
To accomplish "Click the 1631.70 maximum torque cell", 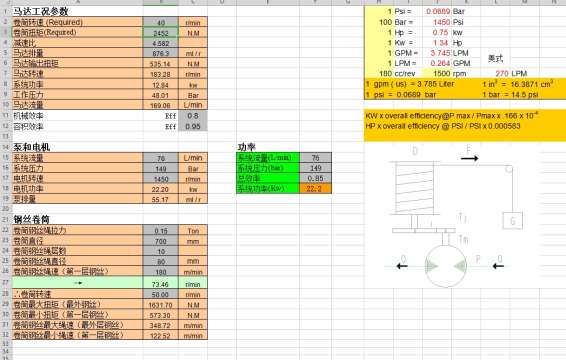I will [161, 305].
